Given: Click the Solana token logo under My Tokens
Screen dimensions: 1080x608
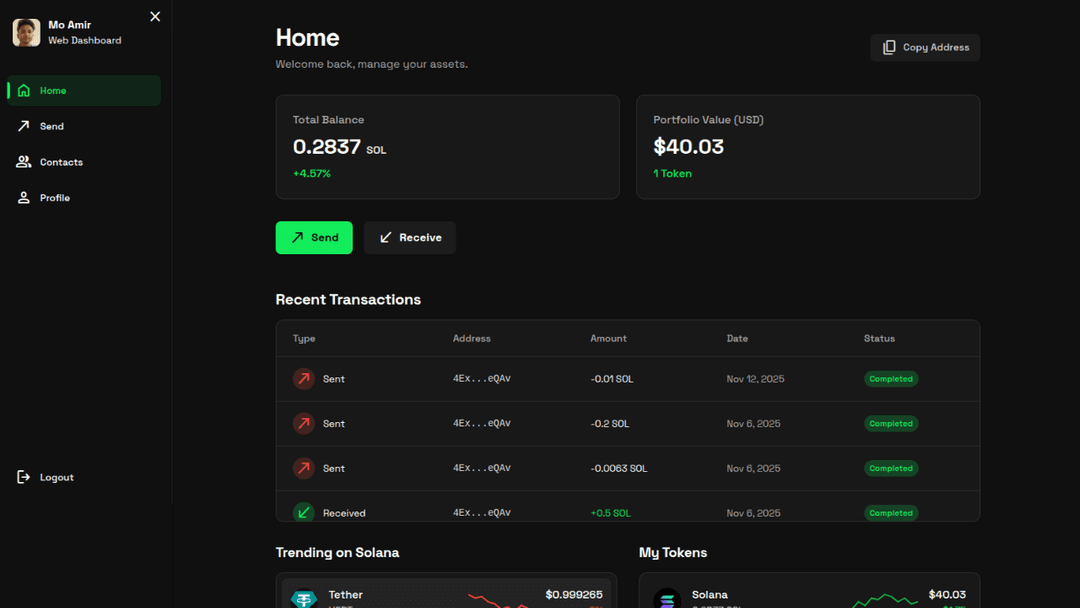Looking at the screenshot, I should click(666, 597).
